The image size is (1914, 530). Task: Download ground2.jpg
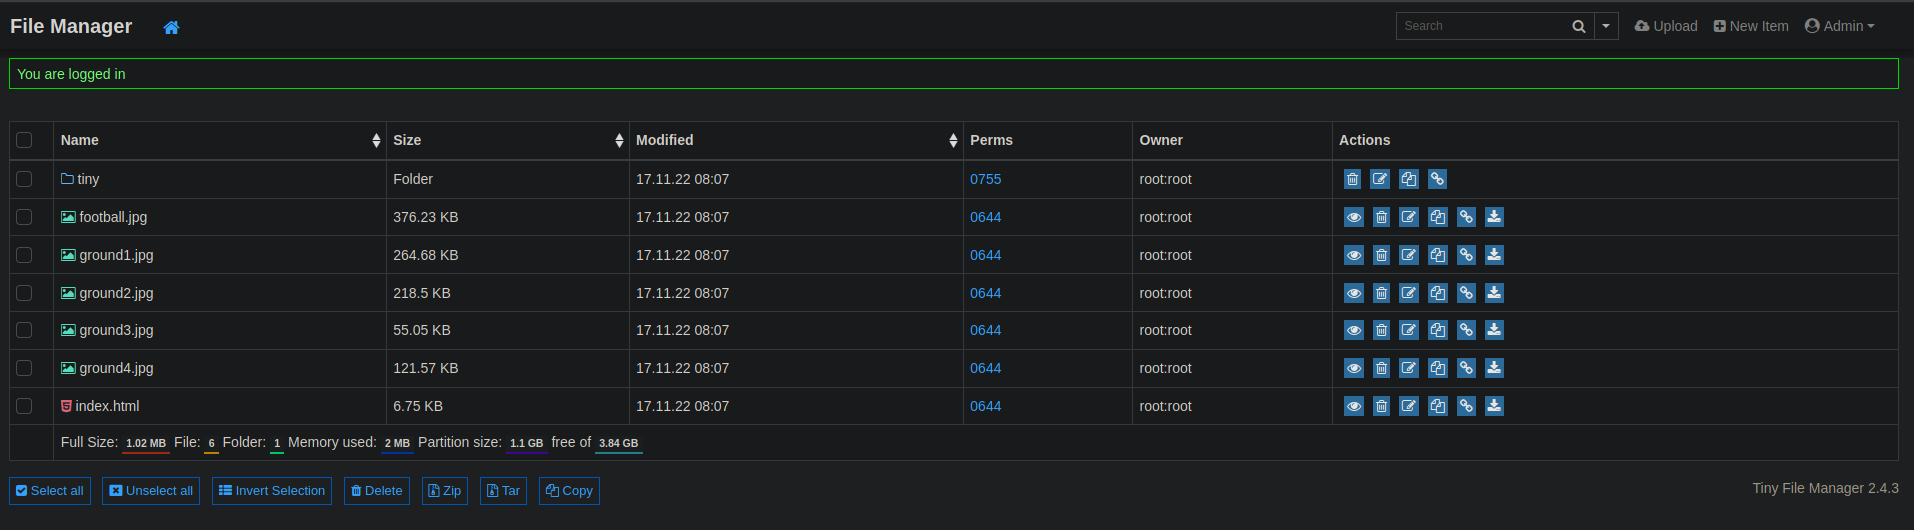coord(1494,293)
